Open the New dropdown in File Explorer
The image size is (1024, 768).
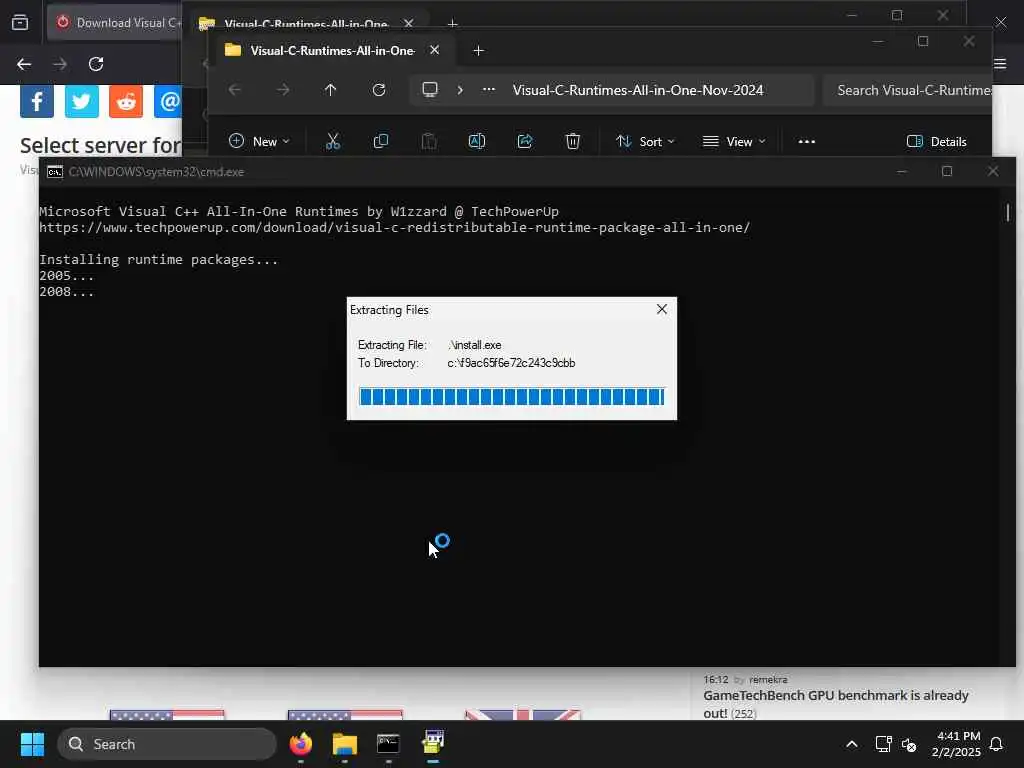tap(259, 141)
